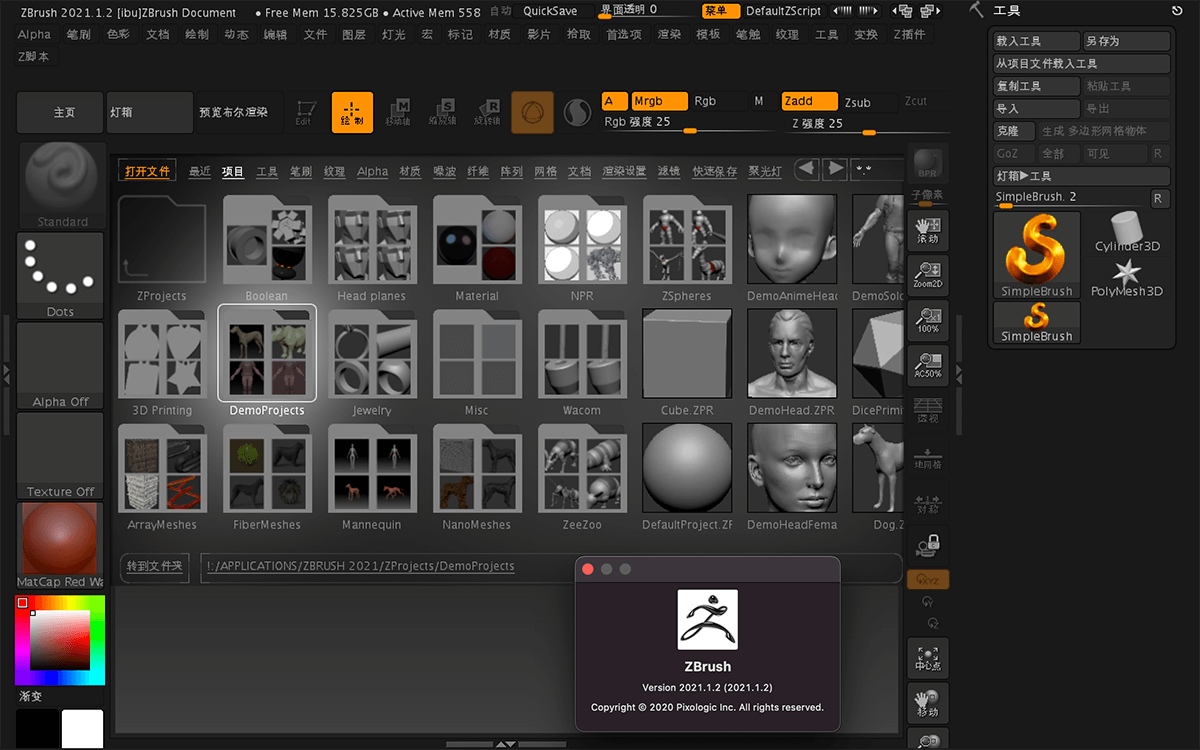Screen dimensions: 1200x750
Task: Toggle Rgb paint mode
Action: click(x=705, y=101)
